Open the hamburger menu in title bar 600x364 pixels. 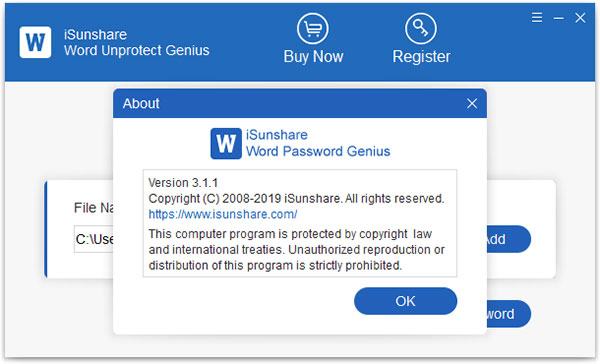pos(537,18)
